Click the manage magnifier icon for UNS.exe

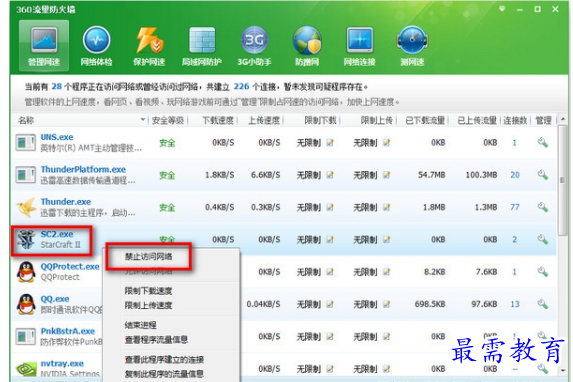(543, 143)
